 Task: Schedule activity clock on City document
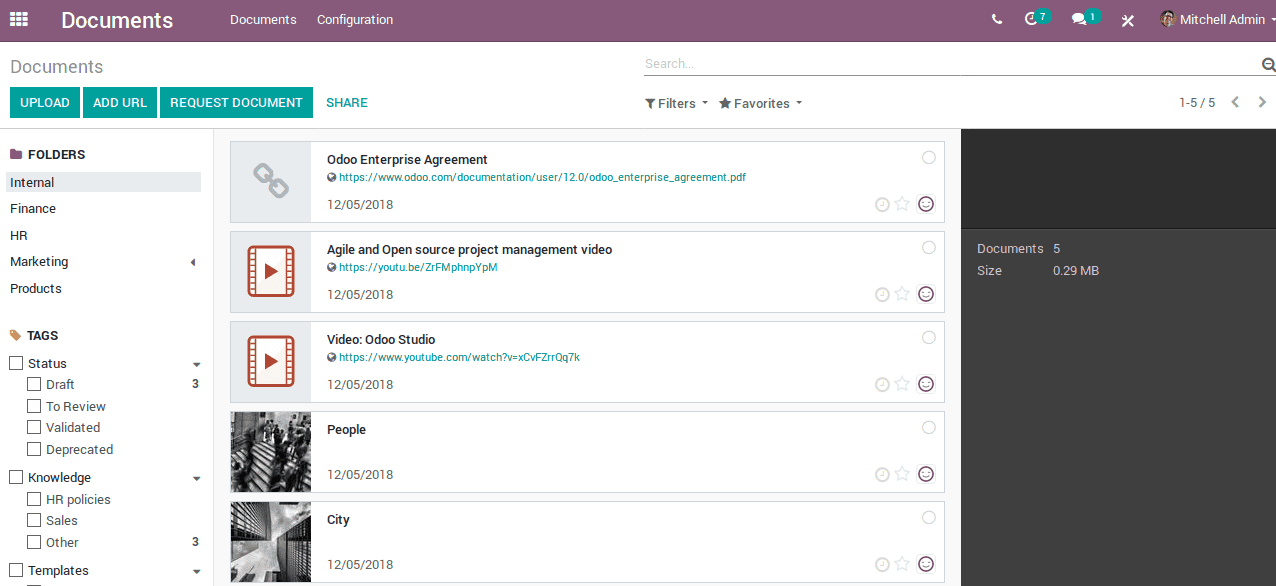882,564
